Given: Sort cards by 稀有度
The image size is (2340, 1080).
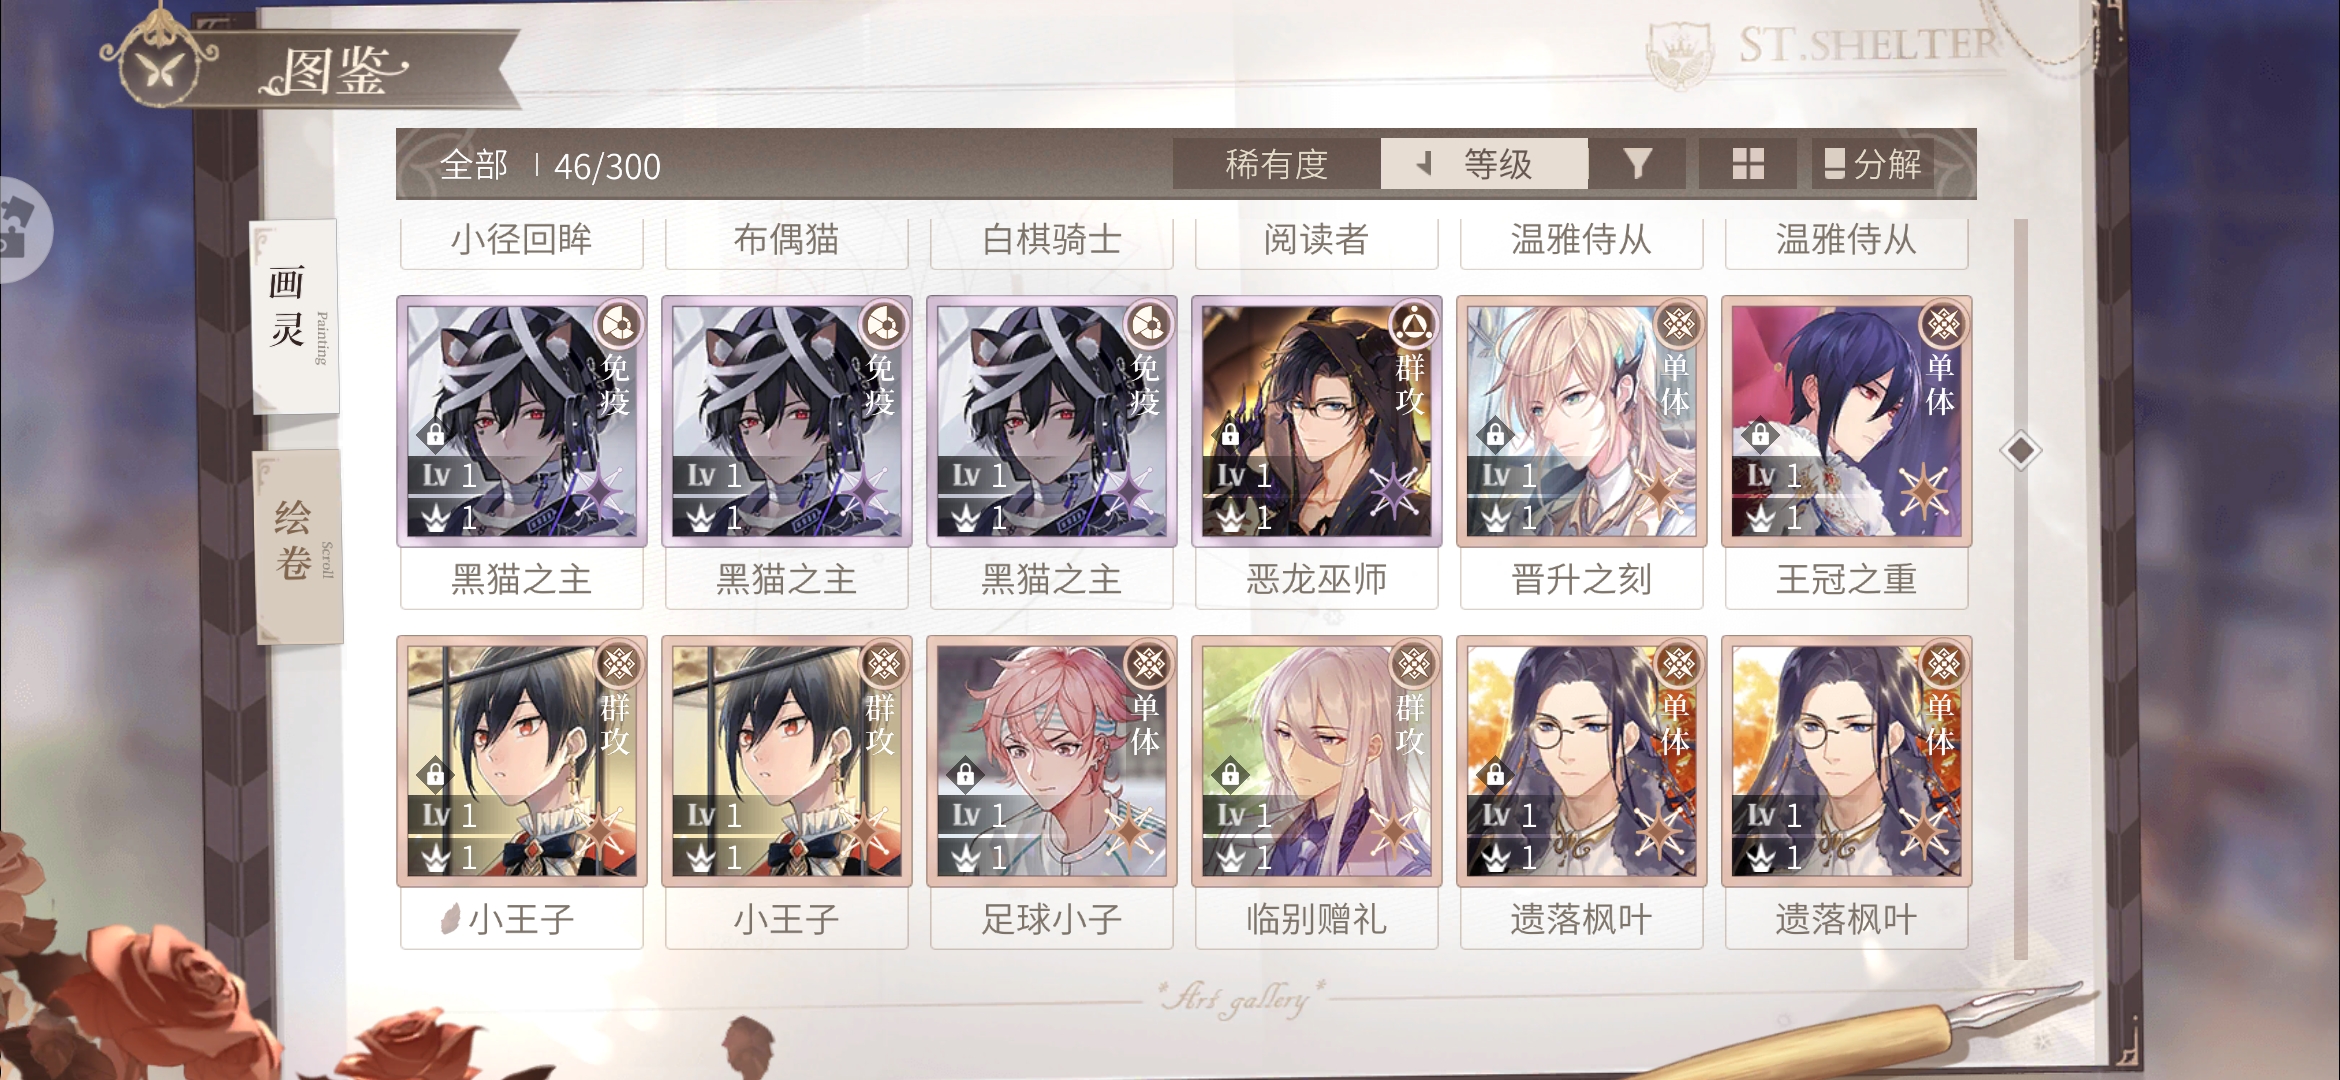Looking at the screenshot, I should point(1276,164).
